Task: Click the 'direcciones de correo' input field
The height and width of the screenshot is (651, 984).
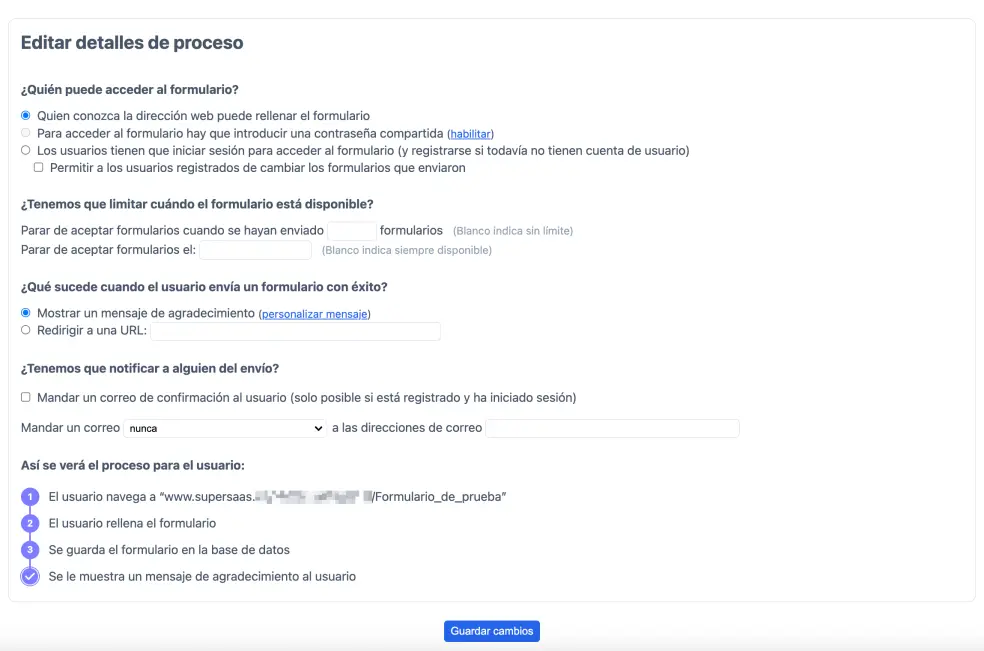Action: [x=612, y=428]
